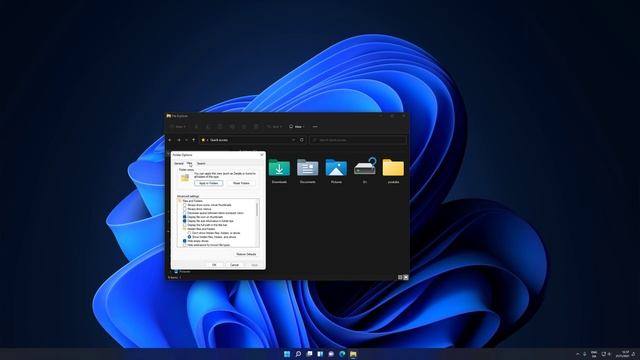Click the Paste icon in Explorer toolbar
This screenshot has height=360, width=640.
click(220, 127)
